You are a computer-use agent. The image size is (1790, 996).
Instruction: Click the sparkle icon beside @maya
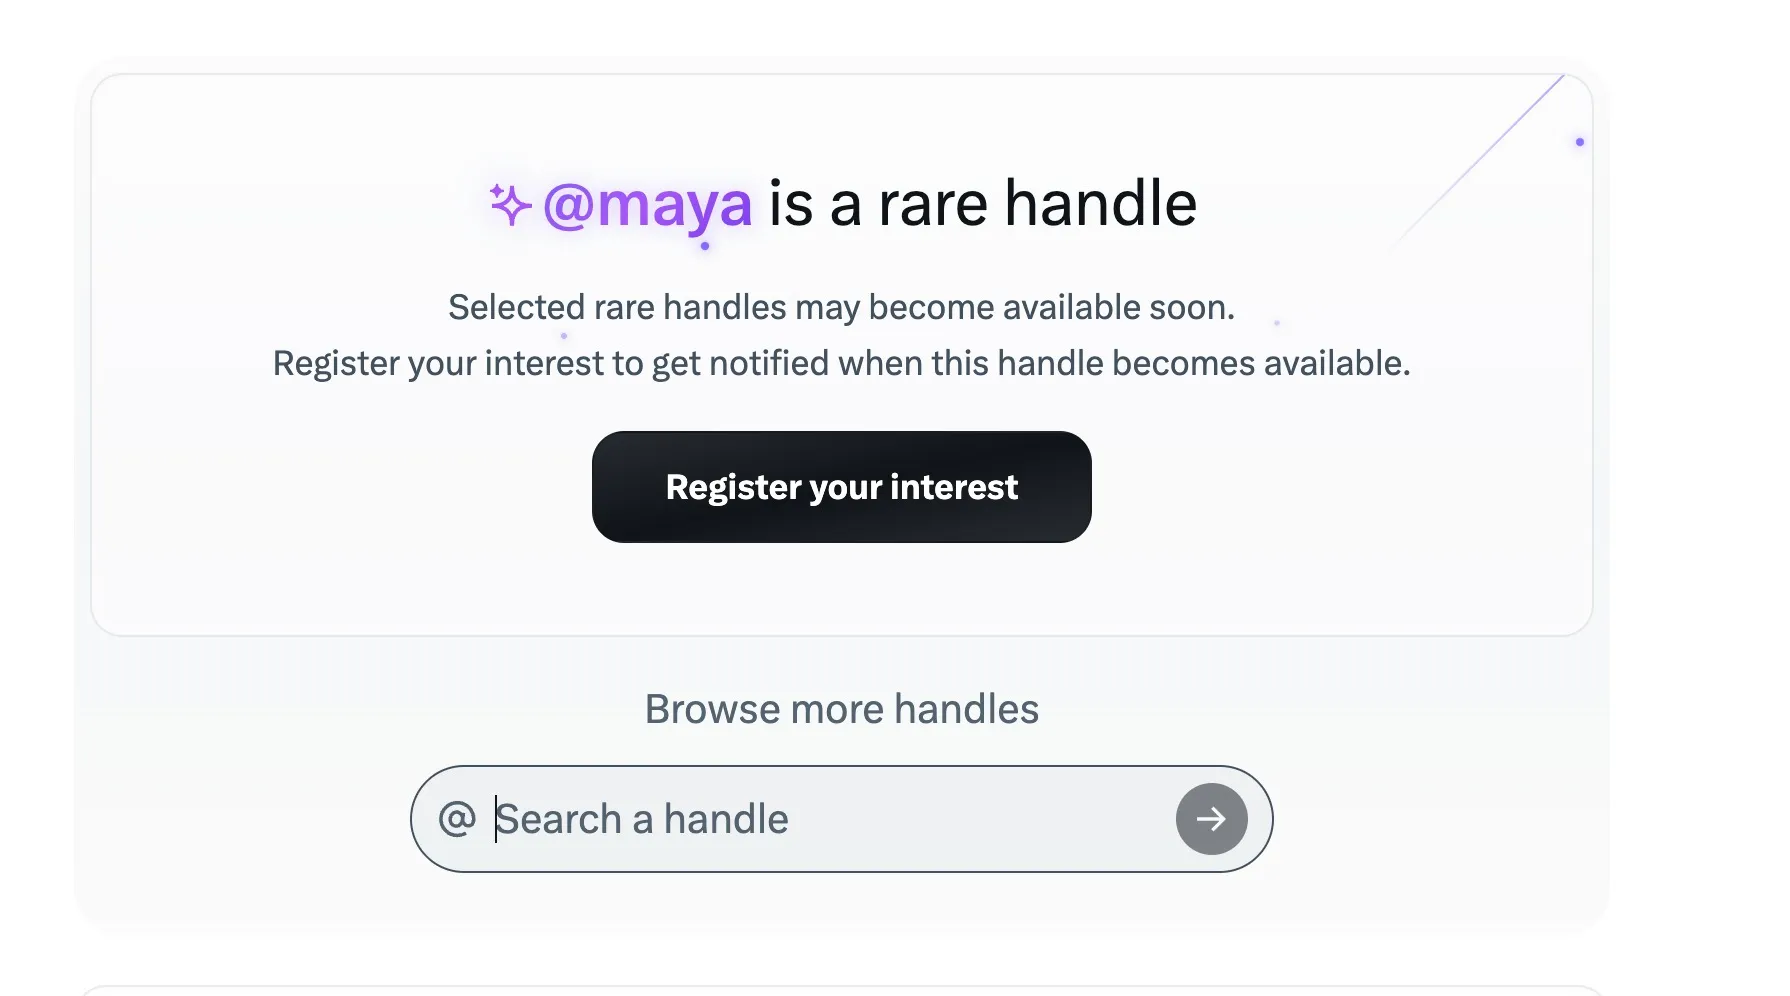(510, 204)
